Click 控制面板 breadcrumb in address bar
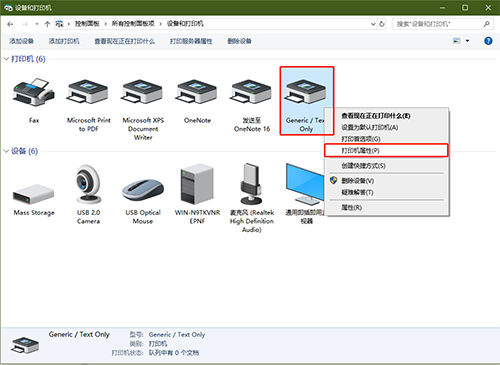 coord(87,24)
